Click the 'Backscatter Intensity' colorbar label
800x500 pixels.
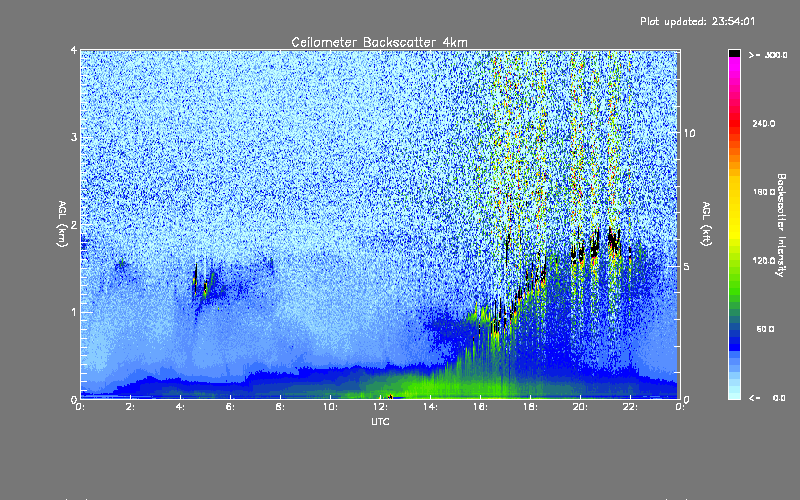[x=781, y=225]
